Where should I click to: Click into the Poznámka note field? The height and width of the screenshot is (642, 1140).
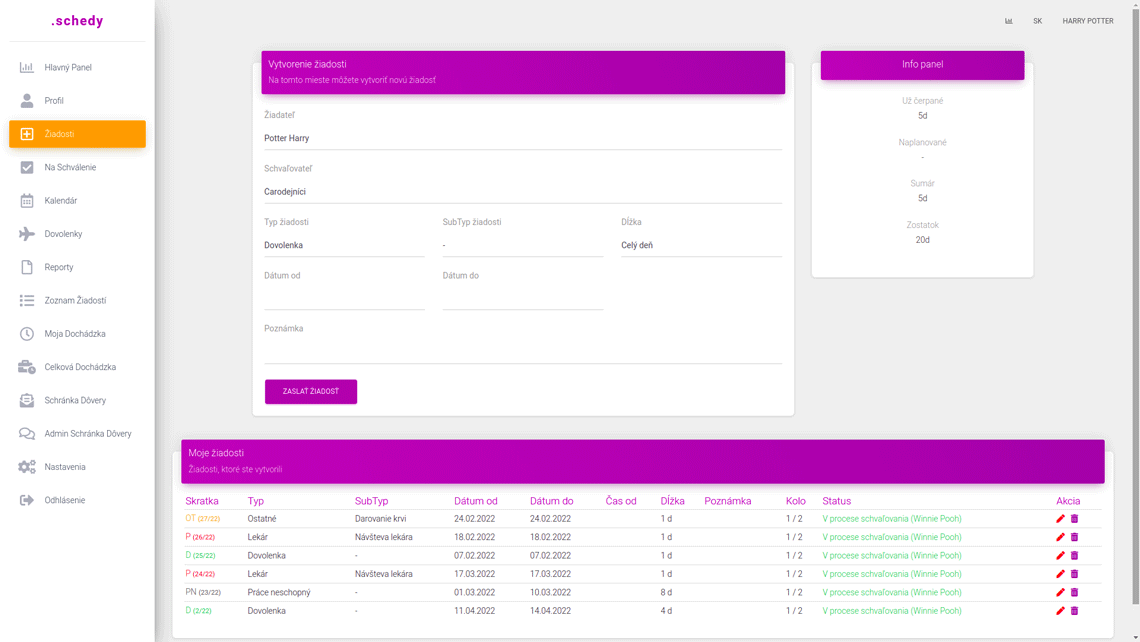(x=522, y=351)
